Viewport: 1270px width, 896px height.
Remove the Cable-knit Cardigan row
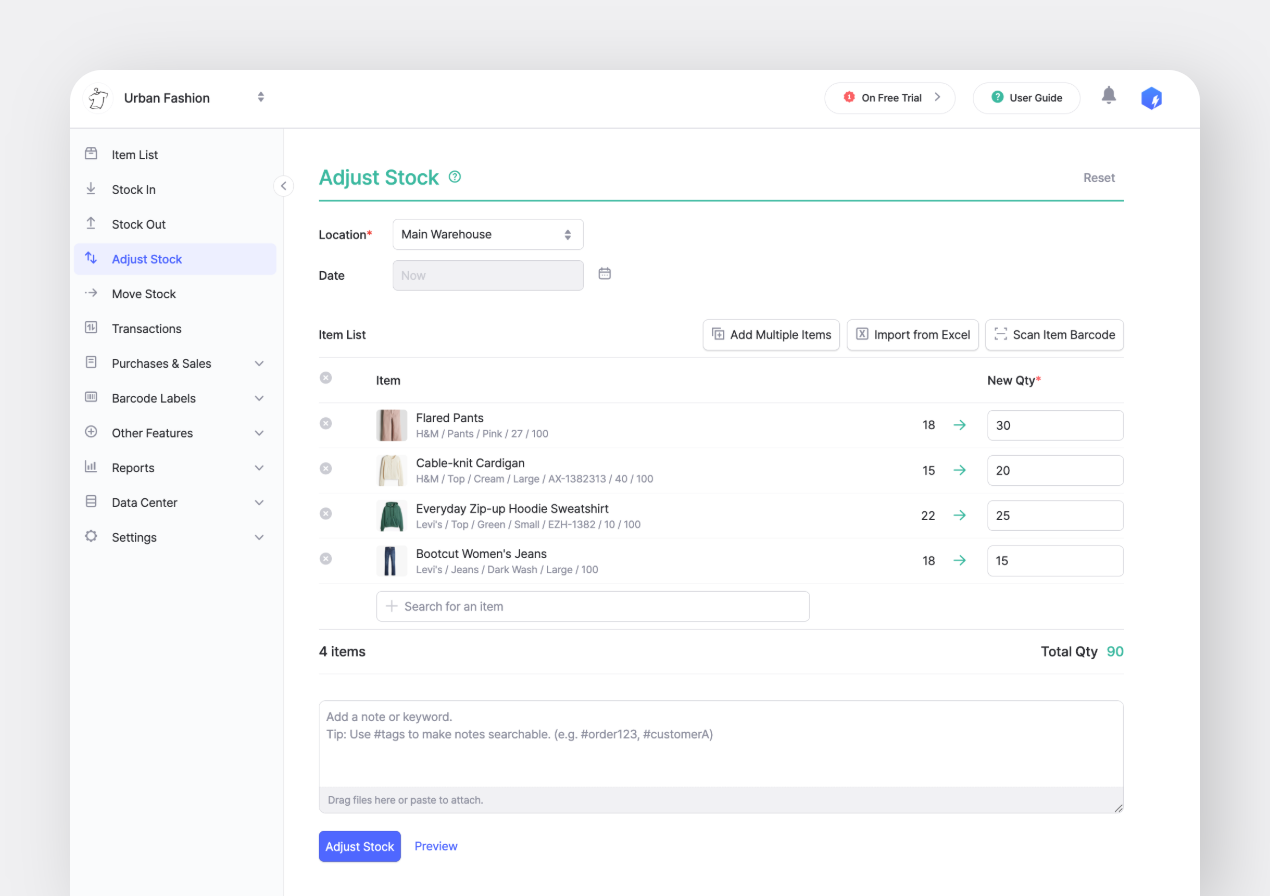[325, 469]
